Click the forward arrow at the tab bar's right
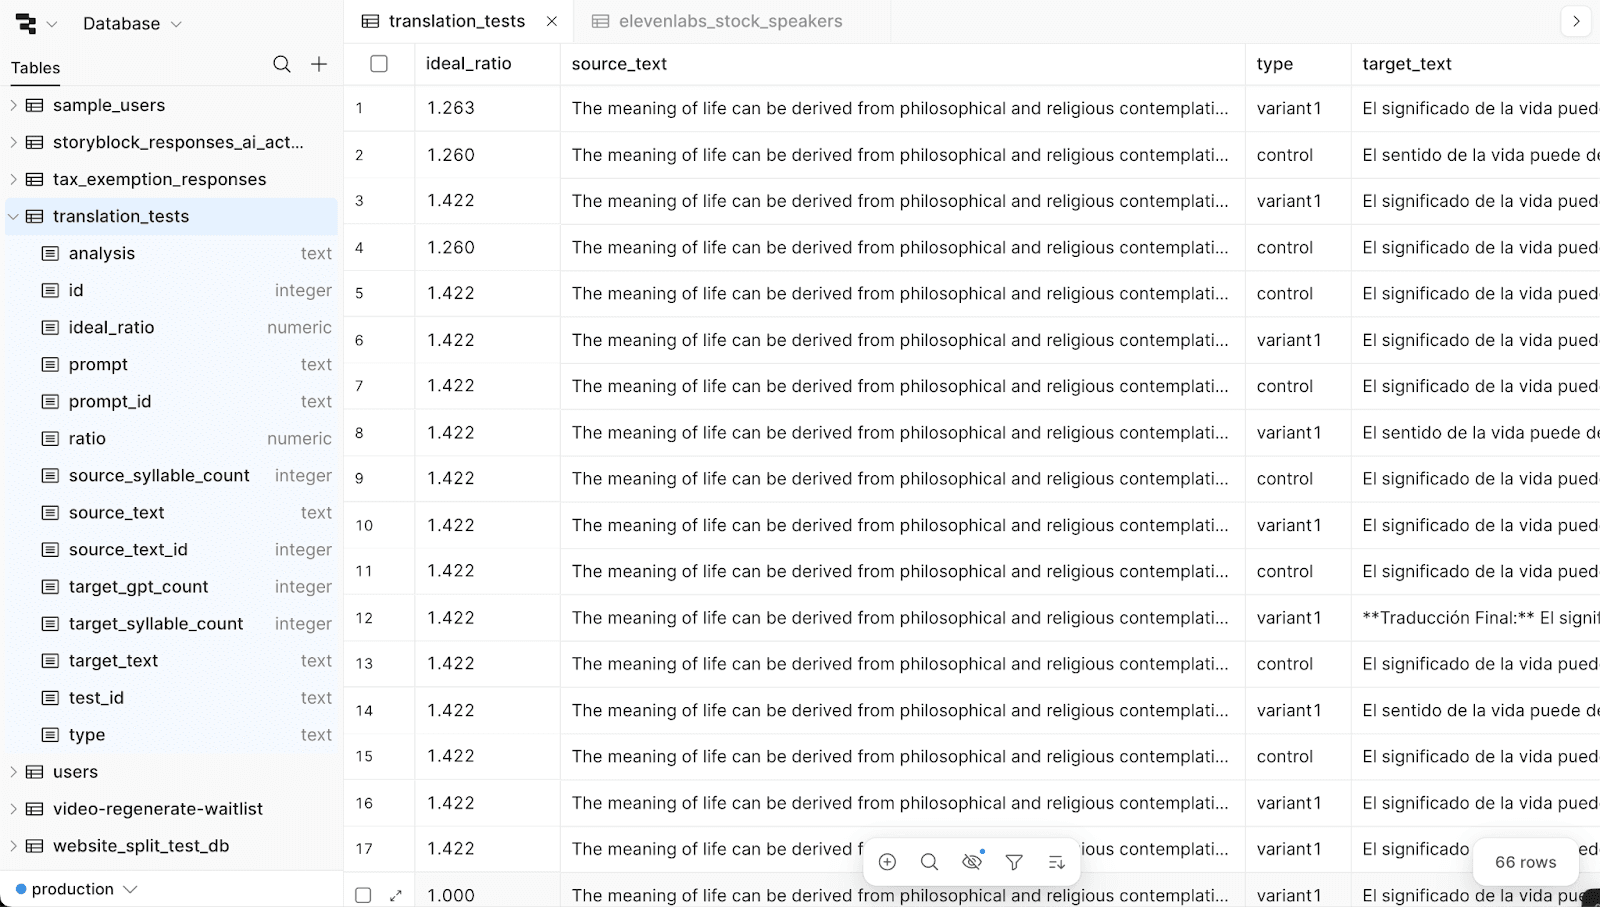Image resolution: width=1600 pixels, height=907 pixels. coord(1577,20)
